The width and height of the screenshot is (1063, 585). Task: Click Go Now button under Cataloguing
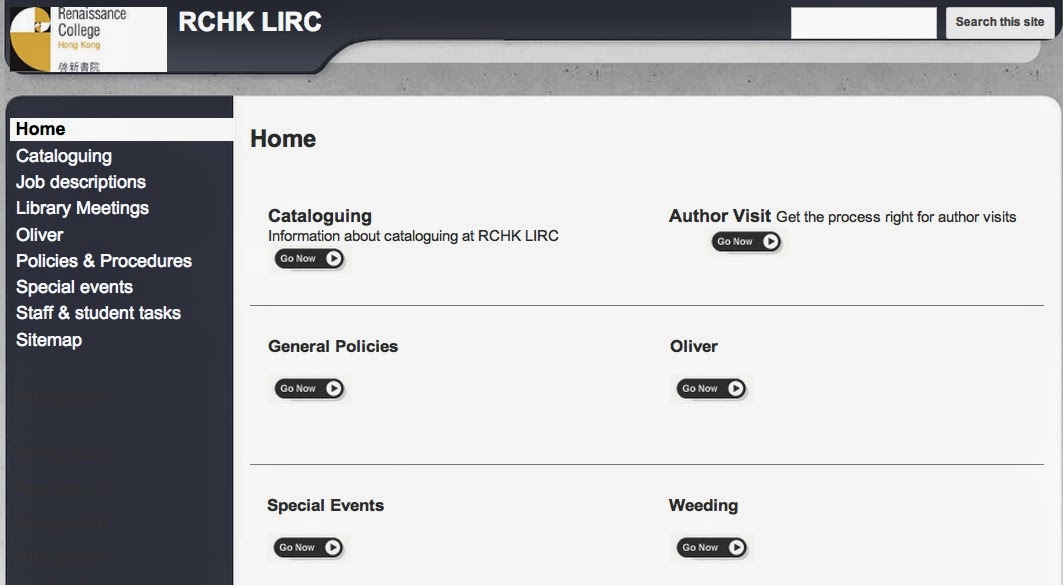pyautogui.click(x=309, y=258)
